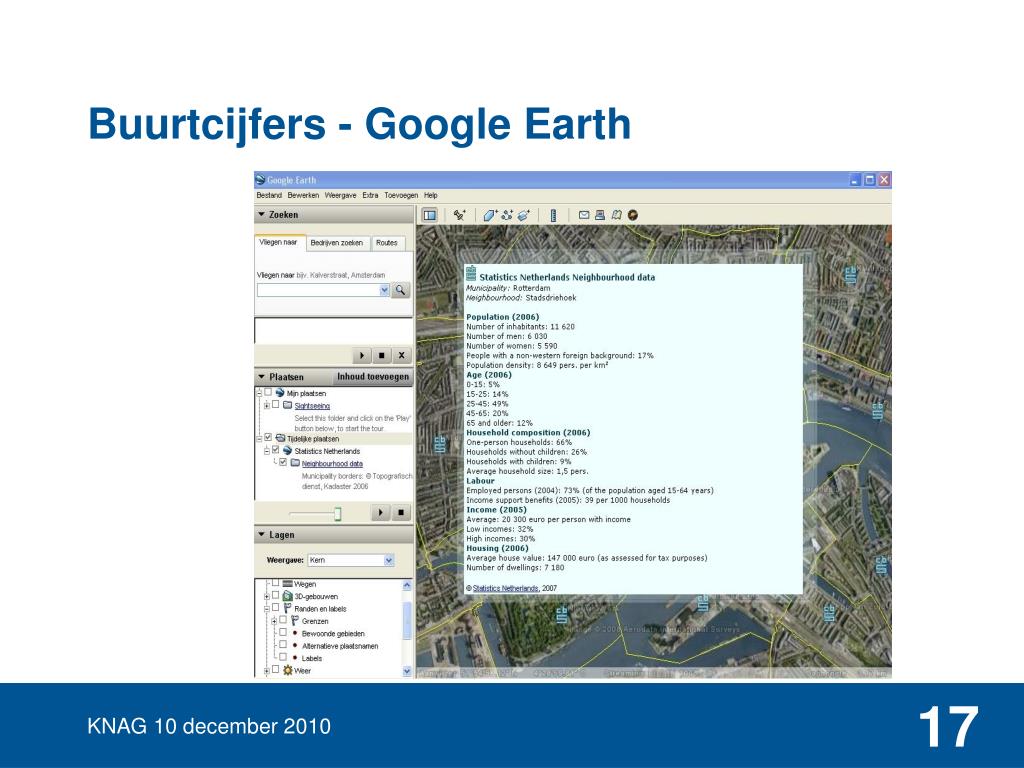Image resolution: width=1024 pixels, height=768 pixels.
Task: Click the Lagen list scroll-down arrow
Action: (x=407, y=671)
